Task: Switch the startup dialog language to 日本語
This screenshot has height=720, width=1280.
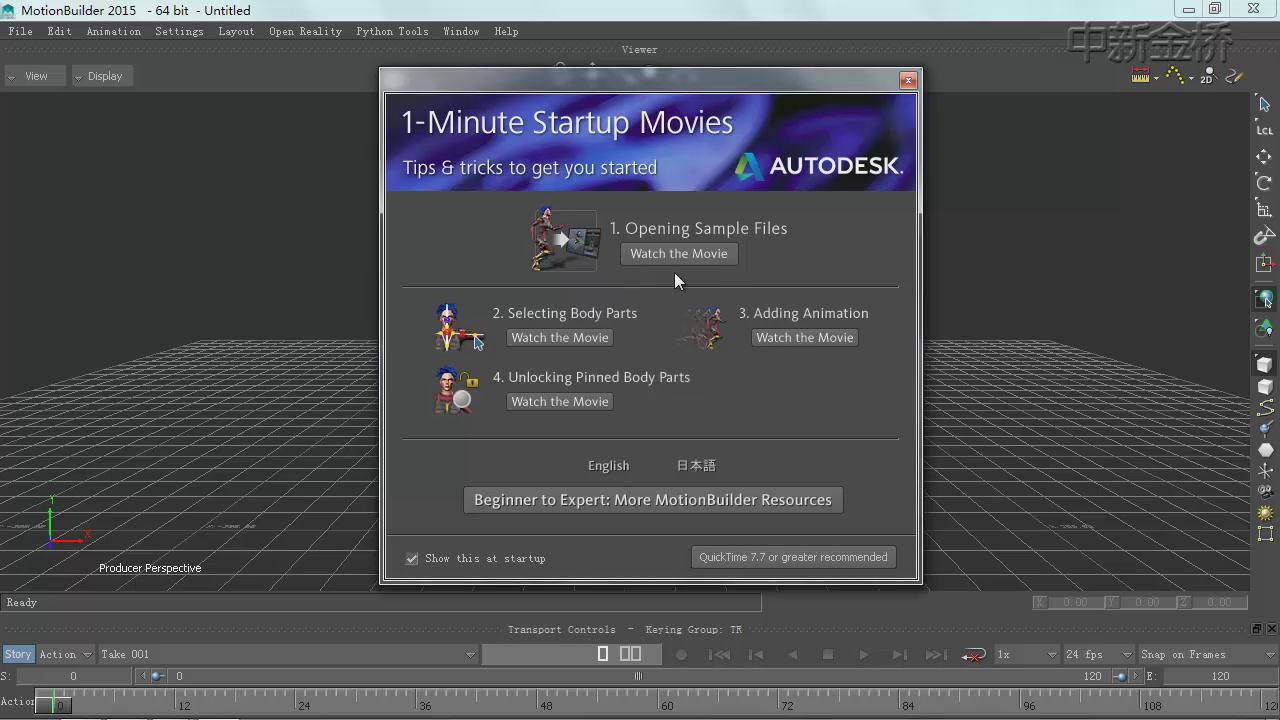Action: tap(696, 465)
